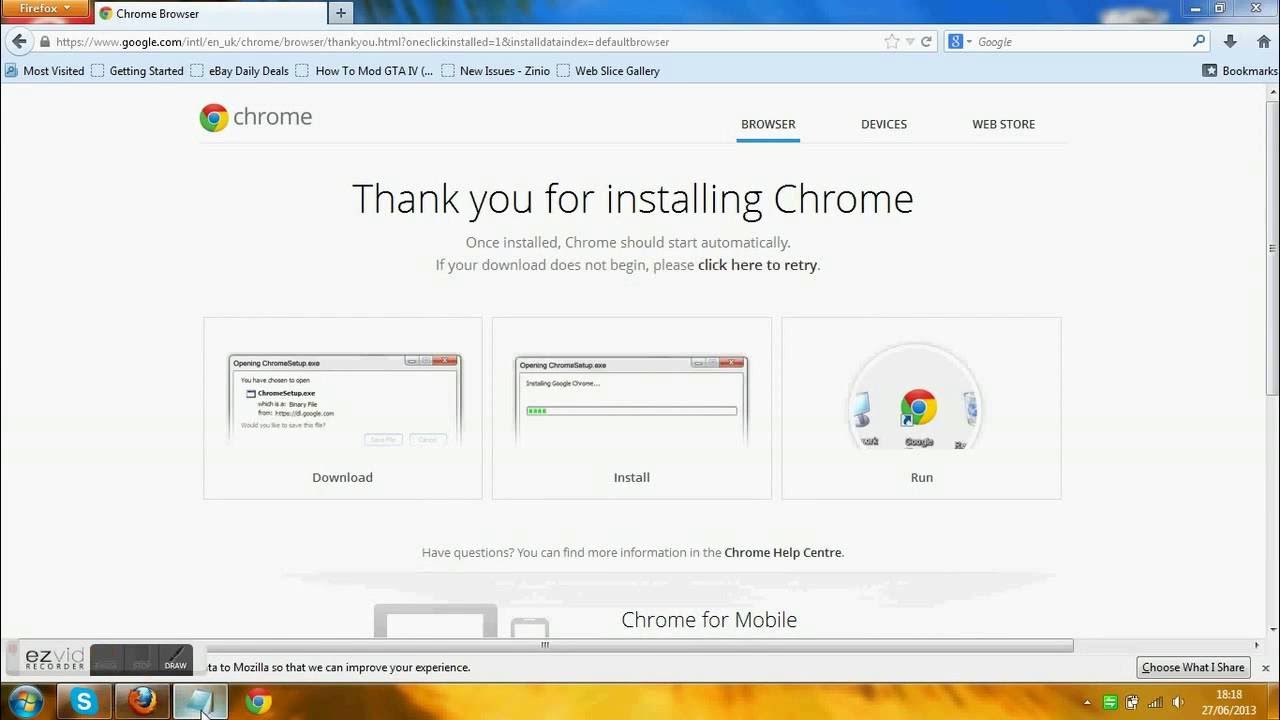Image resolution: width=1280 pixels, height=720 pixels.
Task: Open the network signal tray icon
Action: point(1156,702)
